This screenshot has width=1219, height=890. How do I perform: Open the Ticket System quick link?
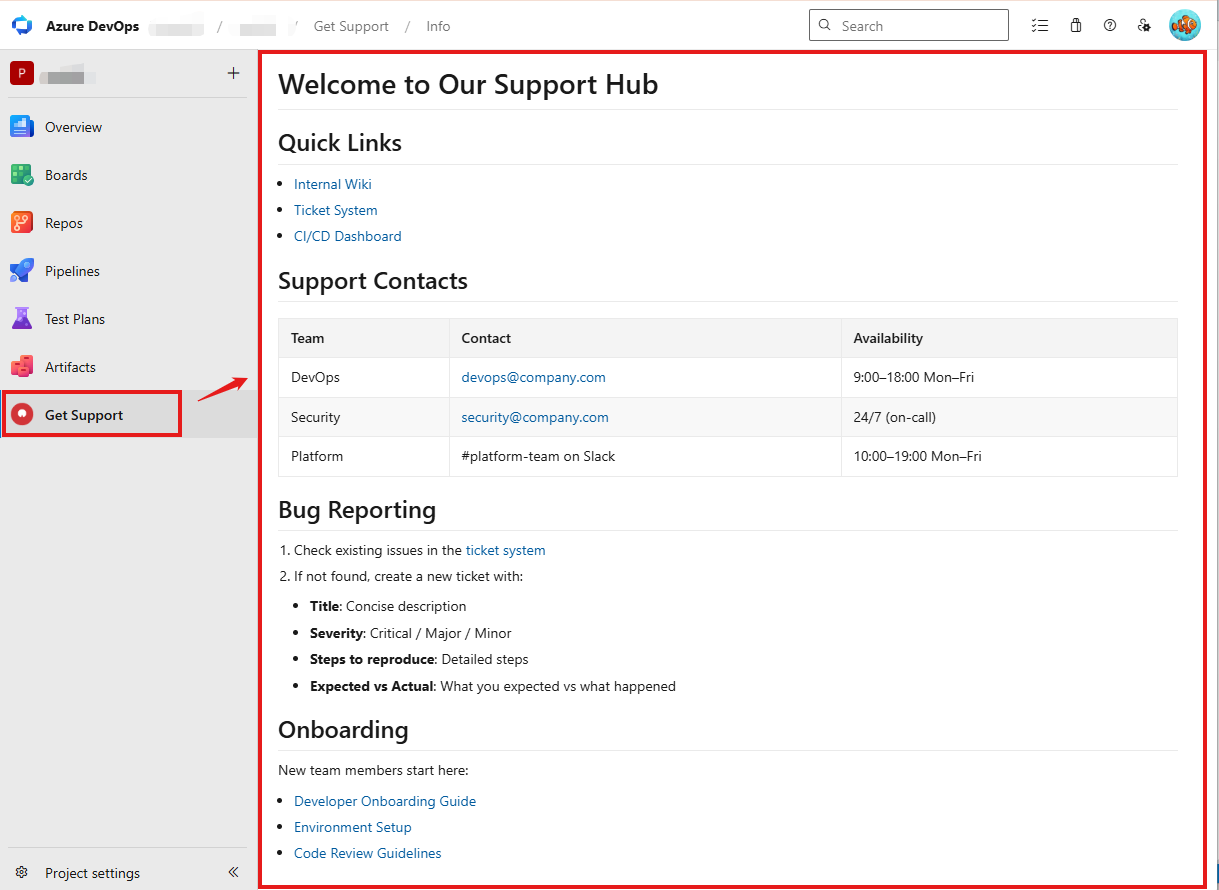336,210
